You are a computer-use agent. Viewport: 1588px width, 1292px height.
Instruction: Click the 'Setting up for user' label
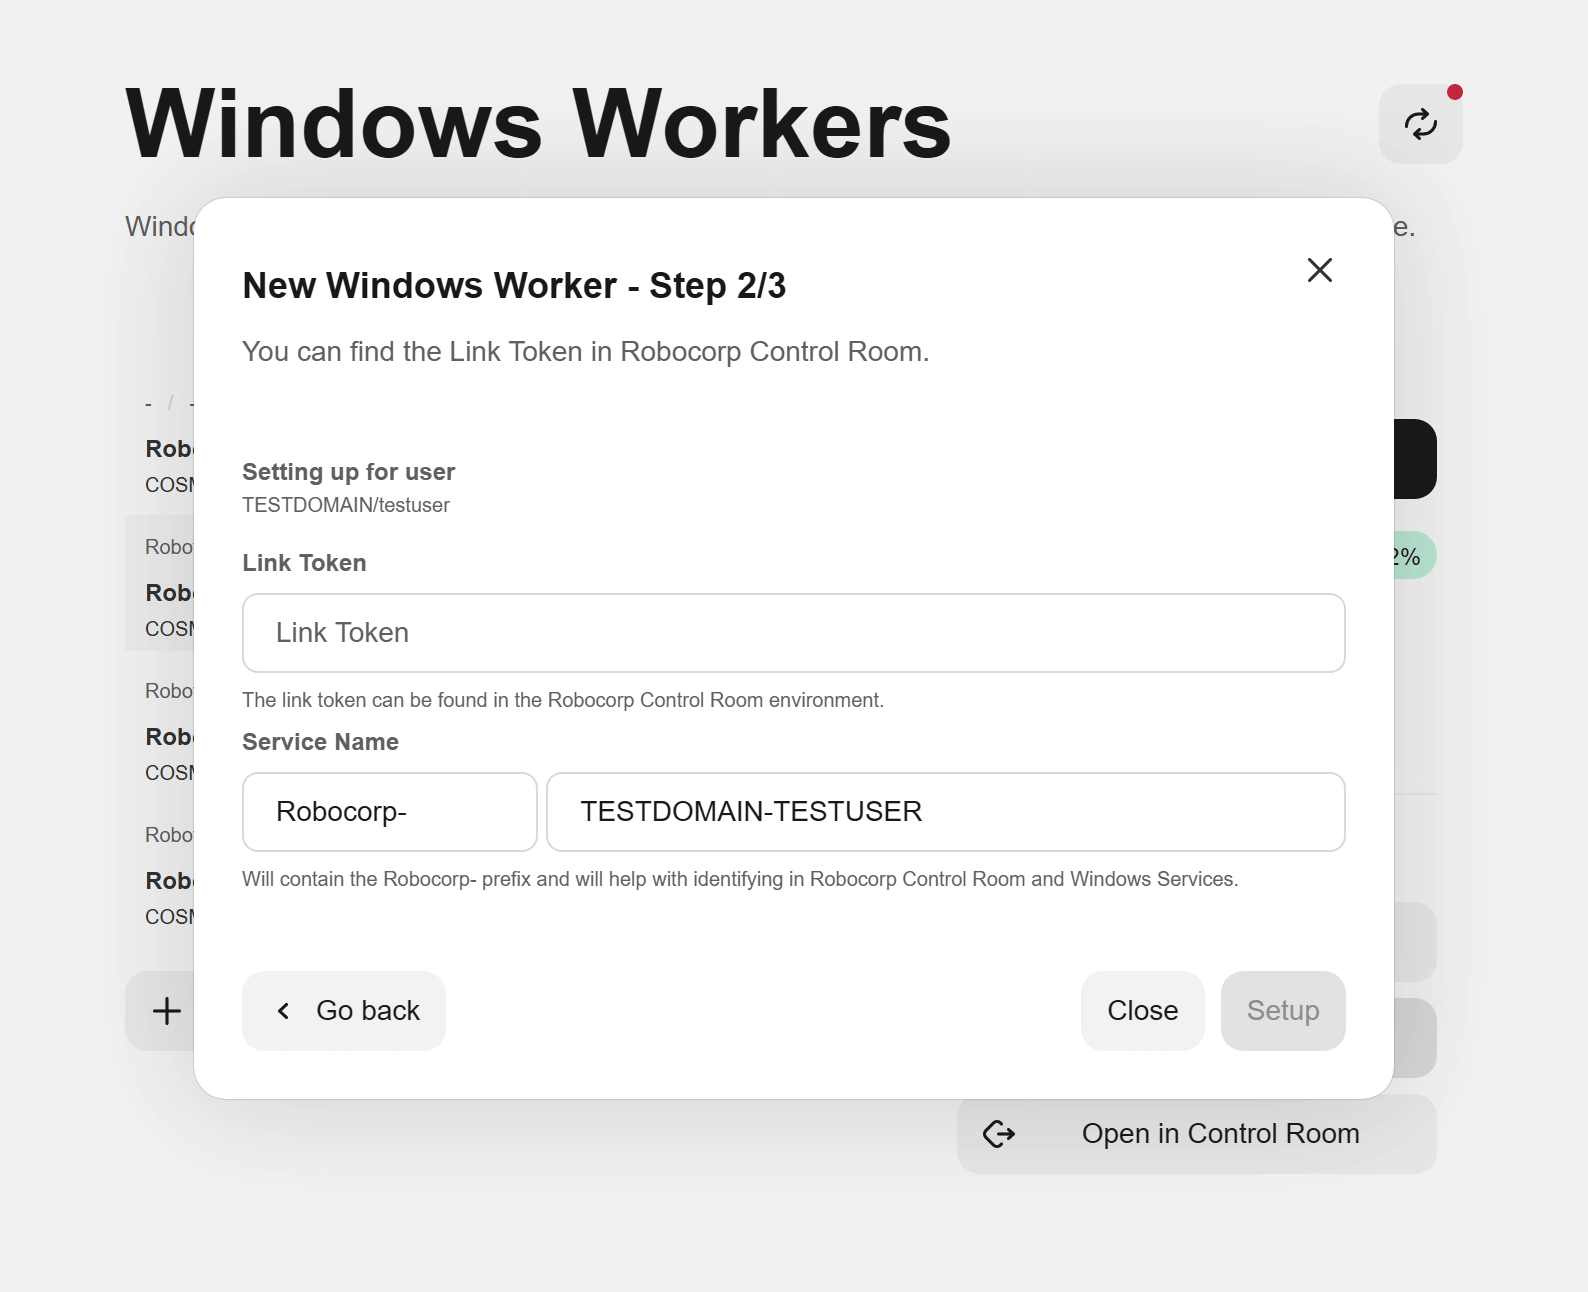coord(349,472)
